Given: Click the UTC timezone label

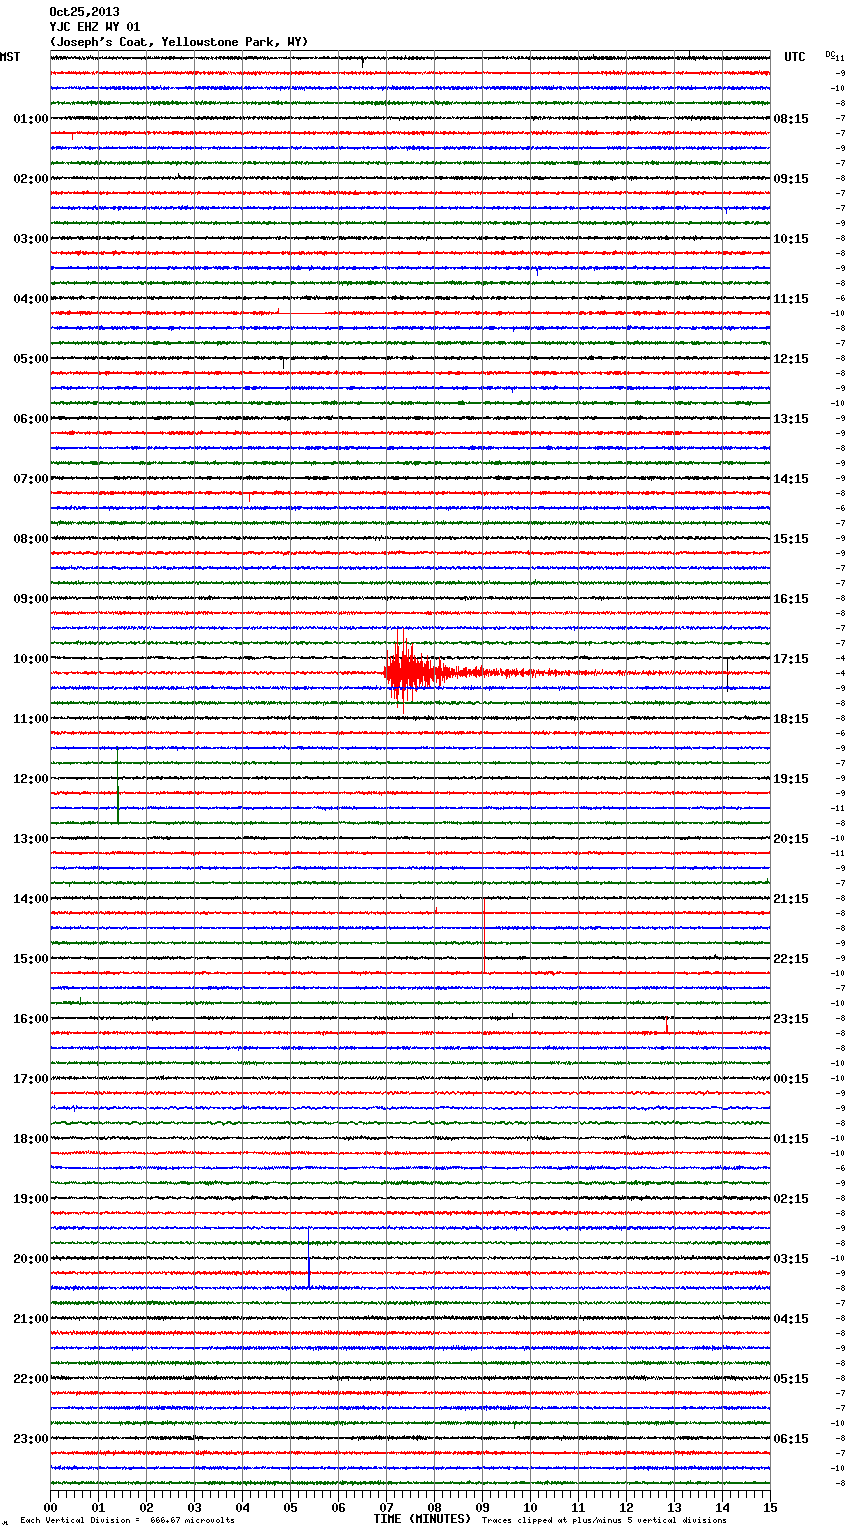Looking at the screenshot, I should (x=795, y=57).
